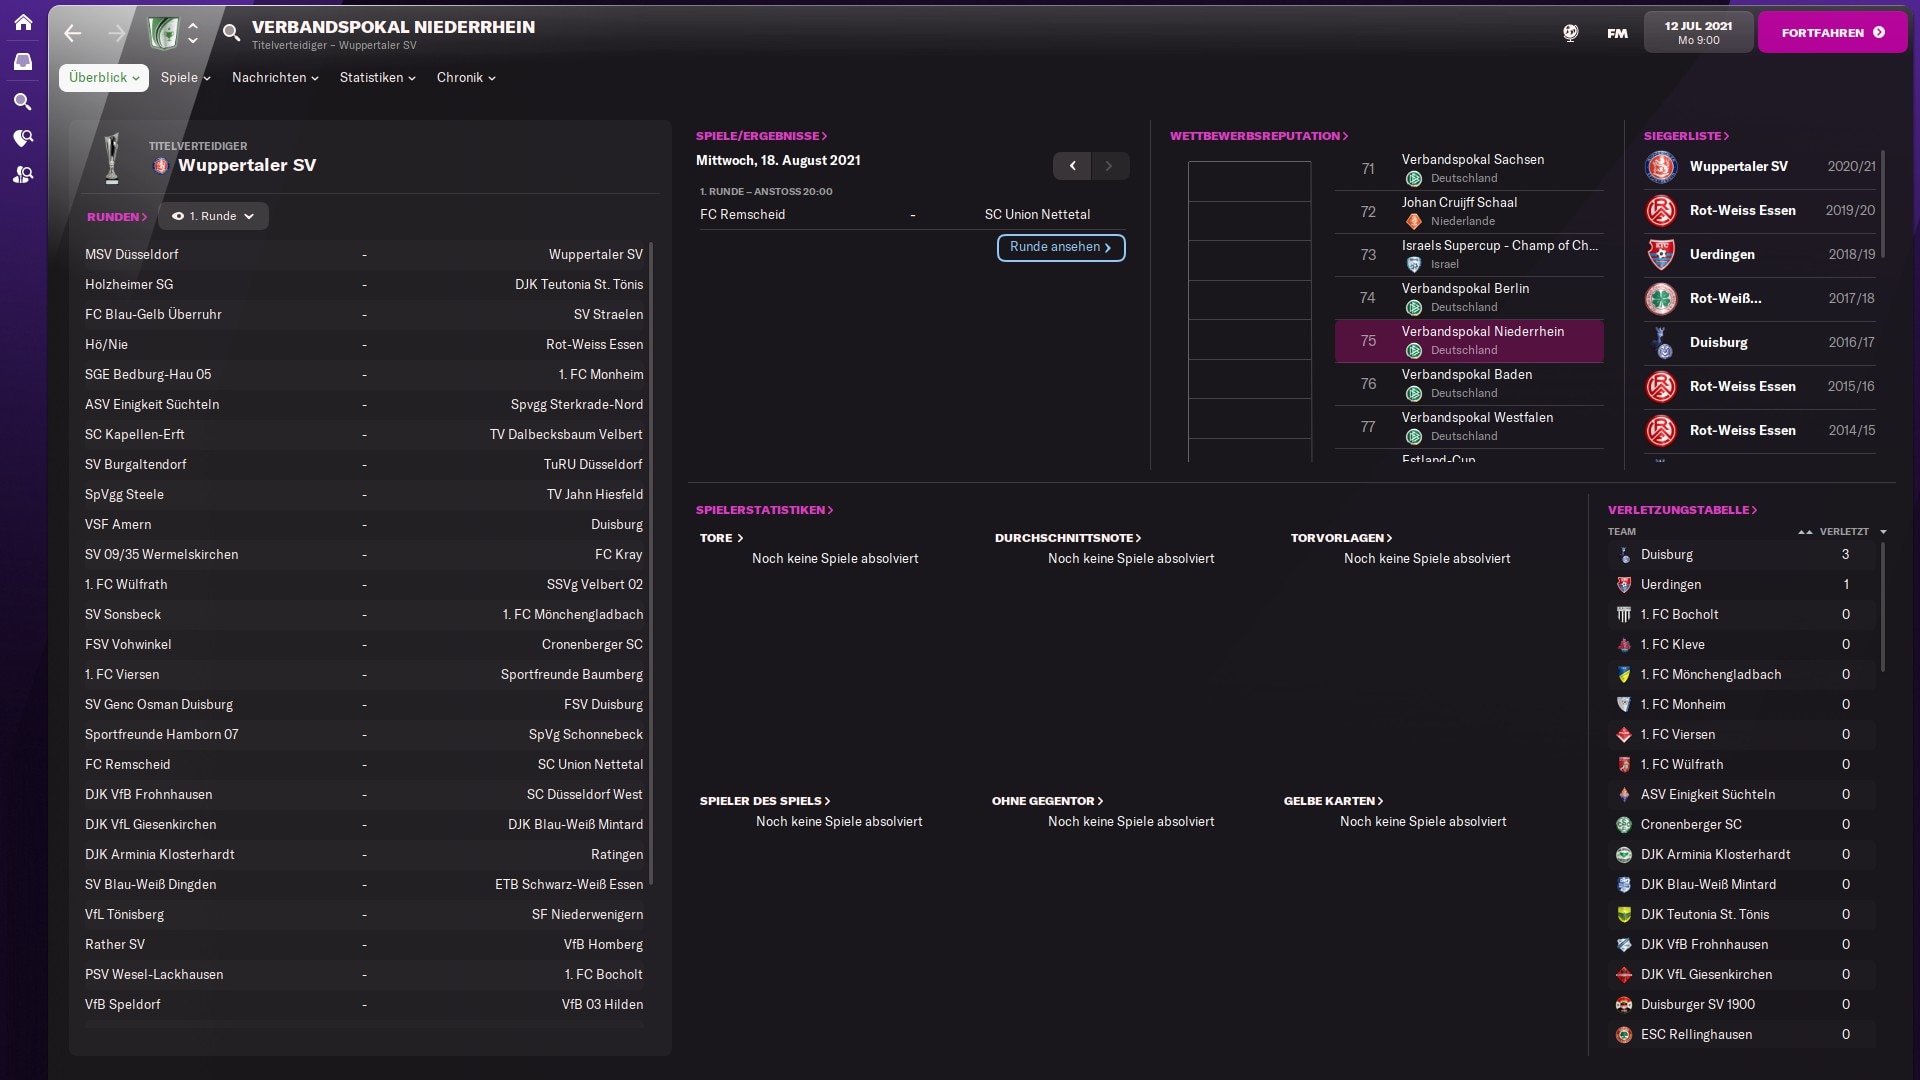Expand the Überblick dropdown
1920x1080 pixels.
point(104,78)
